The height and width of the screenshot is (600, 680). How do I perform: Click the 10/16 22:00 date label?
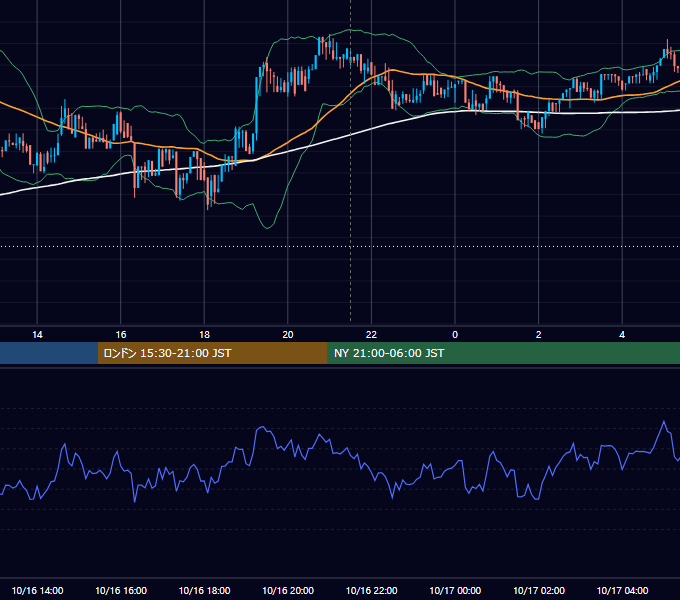tap(371, 590)
